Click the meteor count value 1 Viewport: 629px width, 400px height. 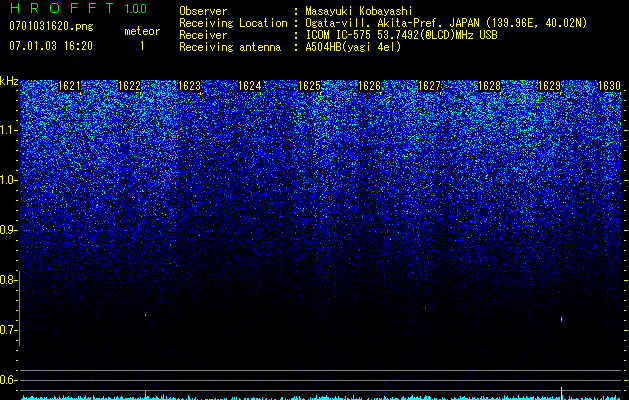click(x=142, y=46)
